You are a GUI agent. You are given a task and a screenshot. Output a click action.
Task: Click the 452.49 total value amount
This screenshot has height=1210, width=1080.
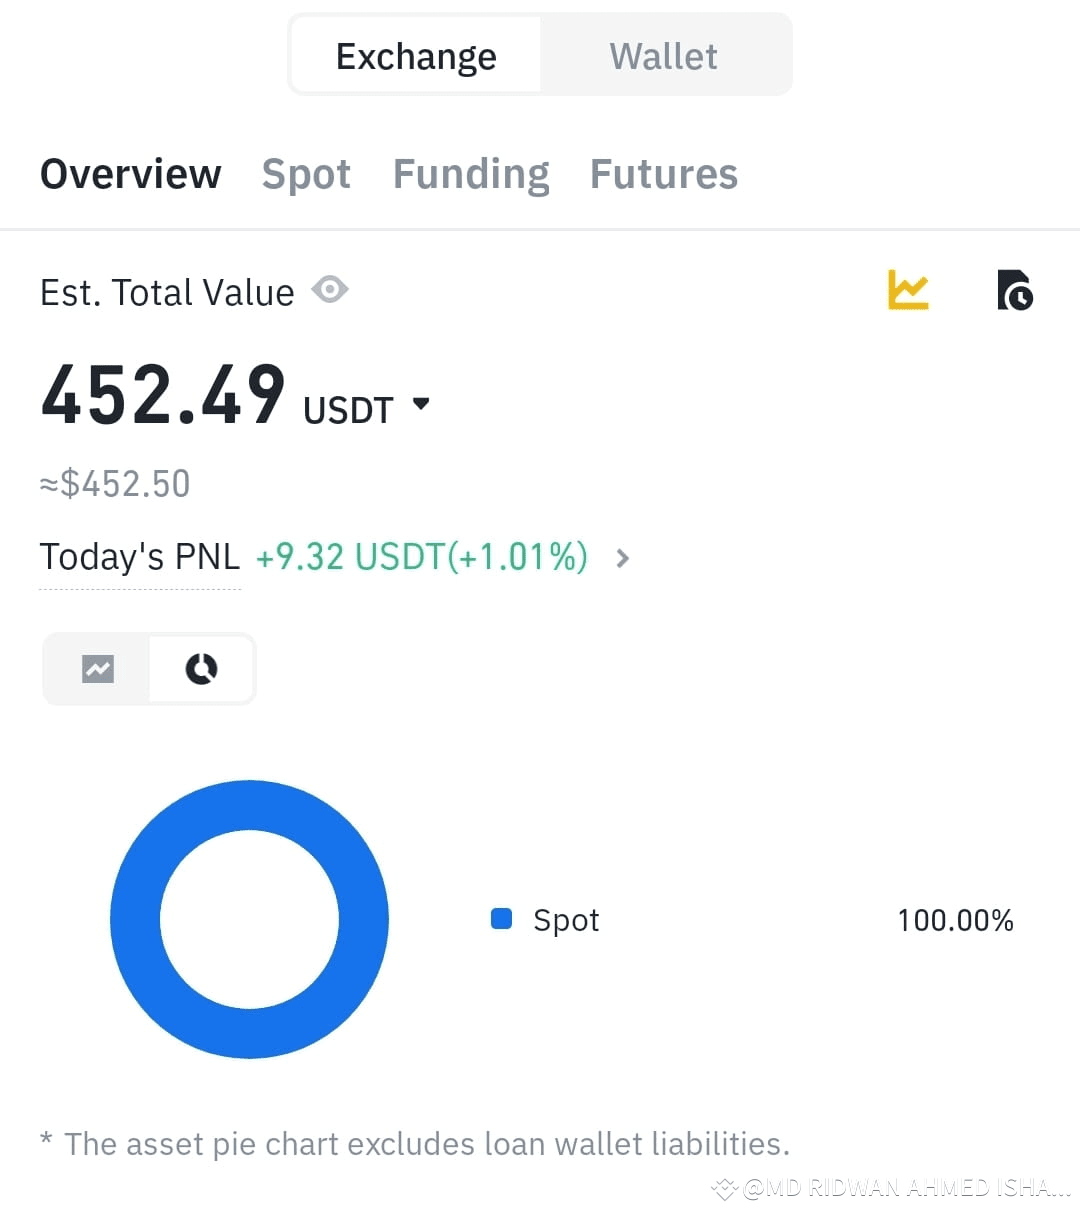163,396
